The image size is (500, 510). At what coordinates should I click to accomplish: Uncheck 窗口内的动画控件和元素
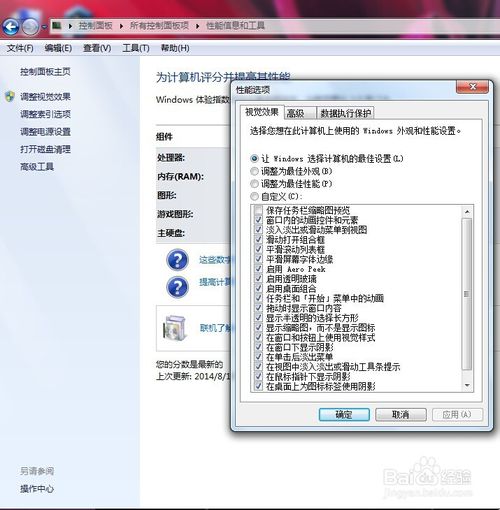click(x=258, y=220)
